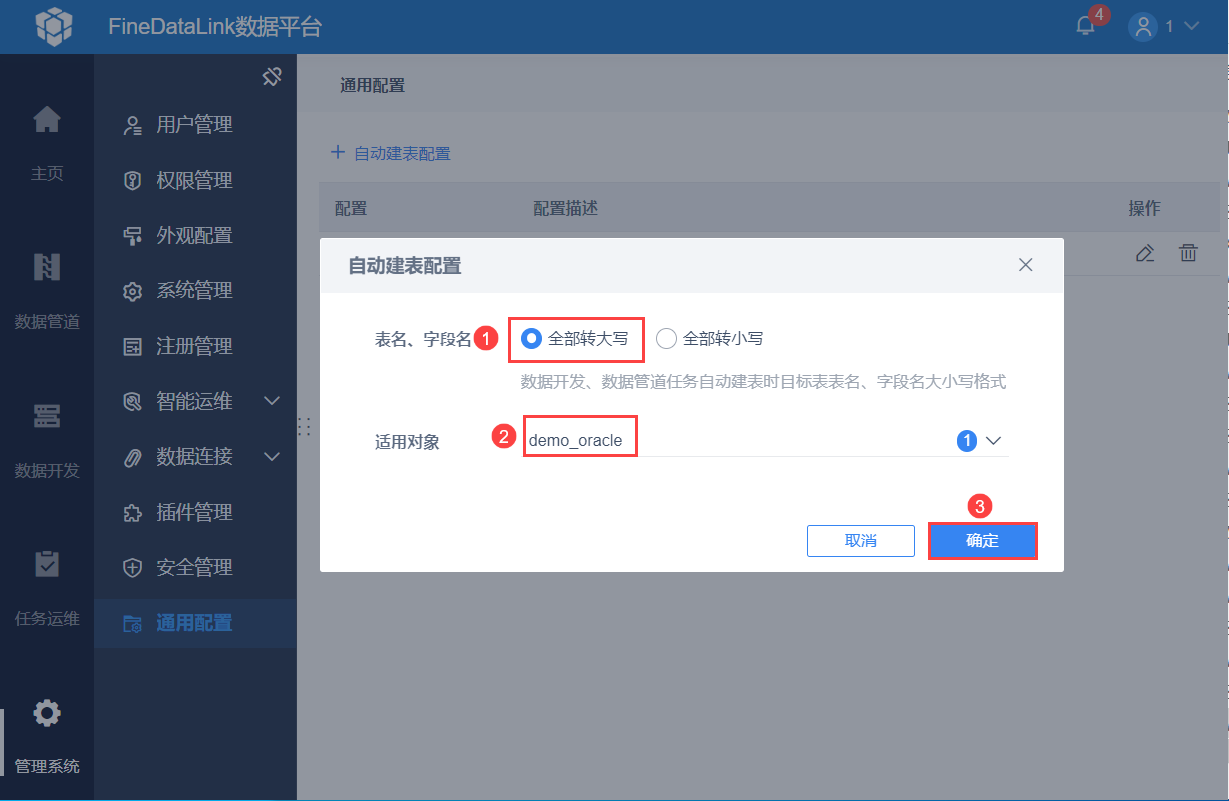Open the 通用配置 menu item

click(x=195, y=623)
